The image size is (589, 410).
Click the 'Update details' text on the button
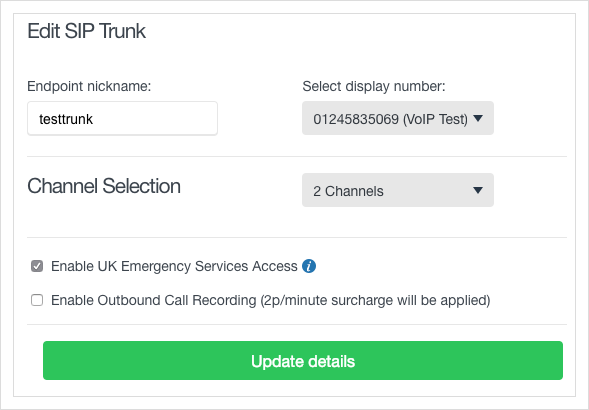pyautogui.click(x=303, y=361)
